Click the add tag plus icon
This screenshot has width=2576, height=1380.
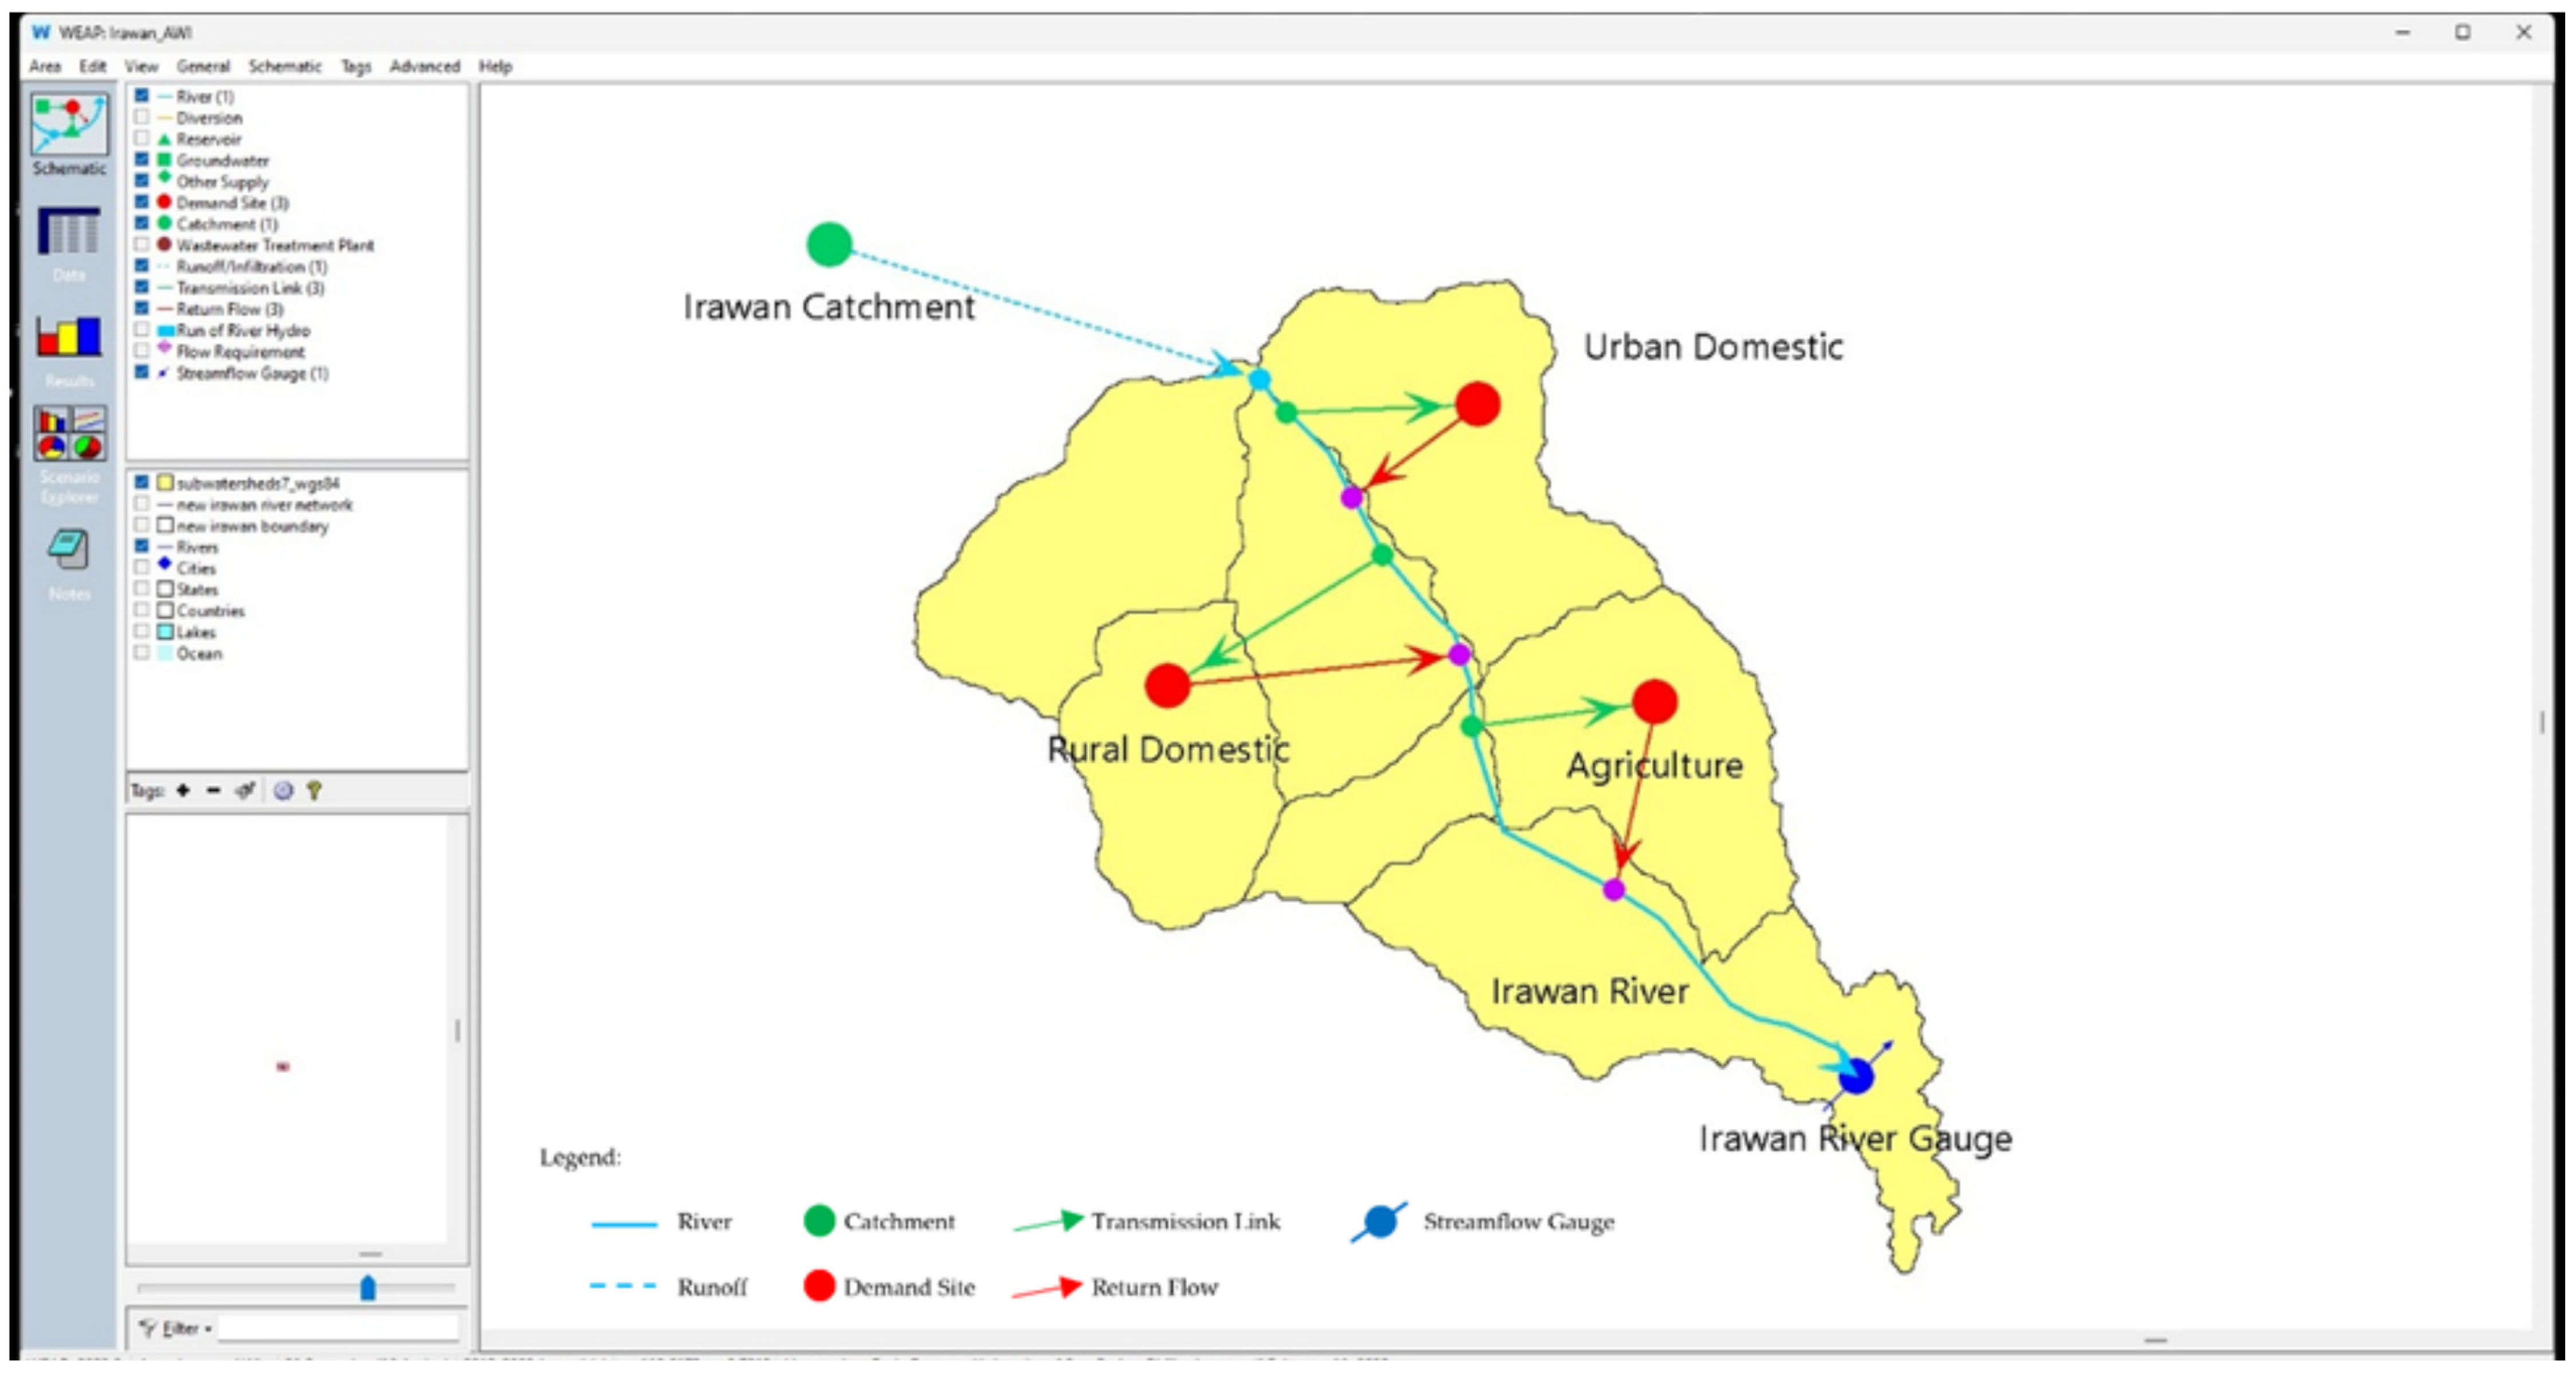(183, 790)
